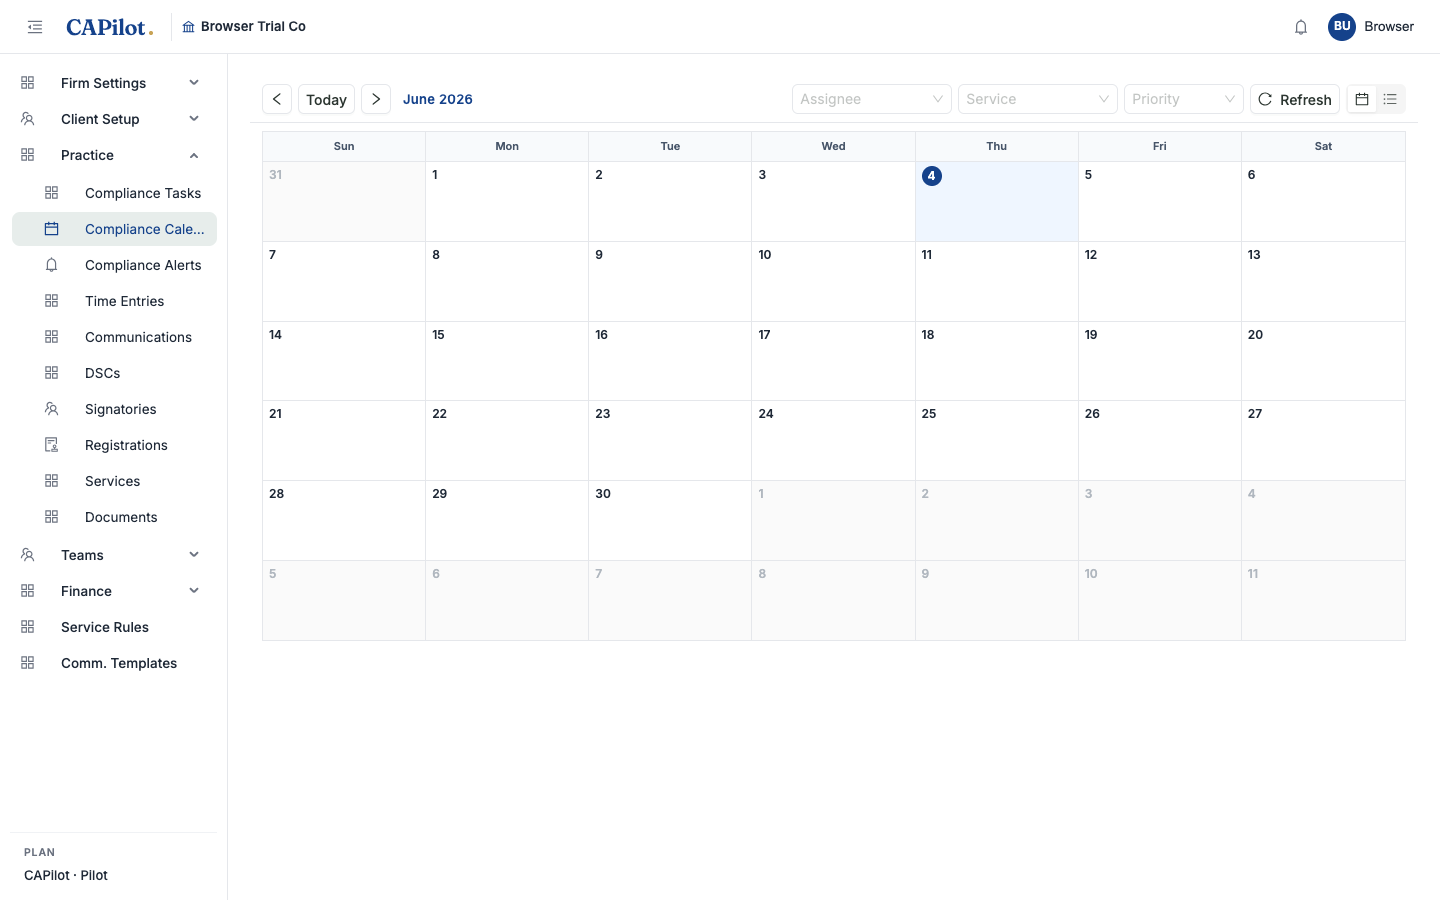Click the Compliance Calendar icon
This screenshot has width=1440, height=900.
pos(52,229)
